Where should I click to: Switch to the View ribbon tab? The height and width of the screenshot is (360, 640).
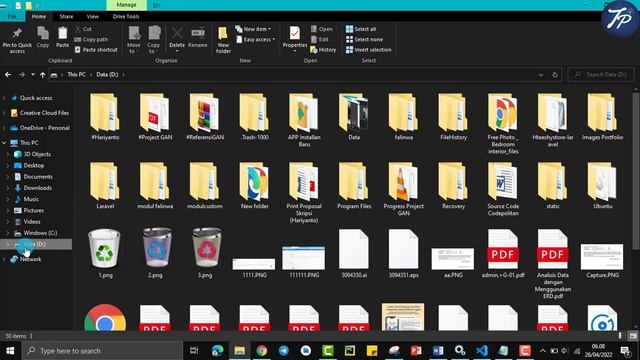coord(93,16)
